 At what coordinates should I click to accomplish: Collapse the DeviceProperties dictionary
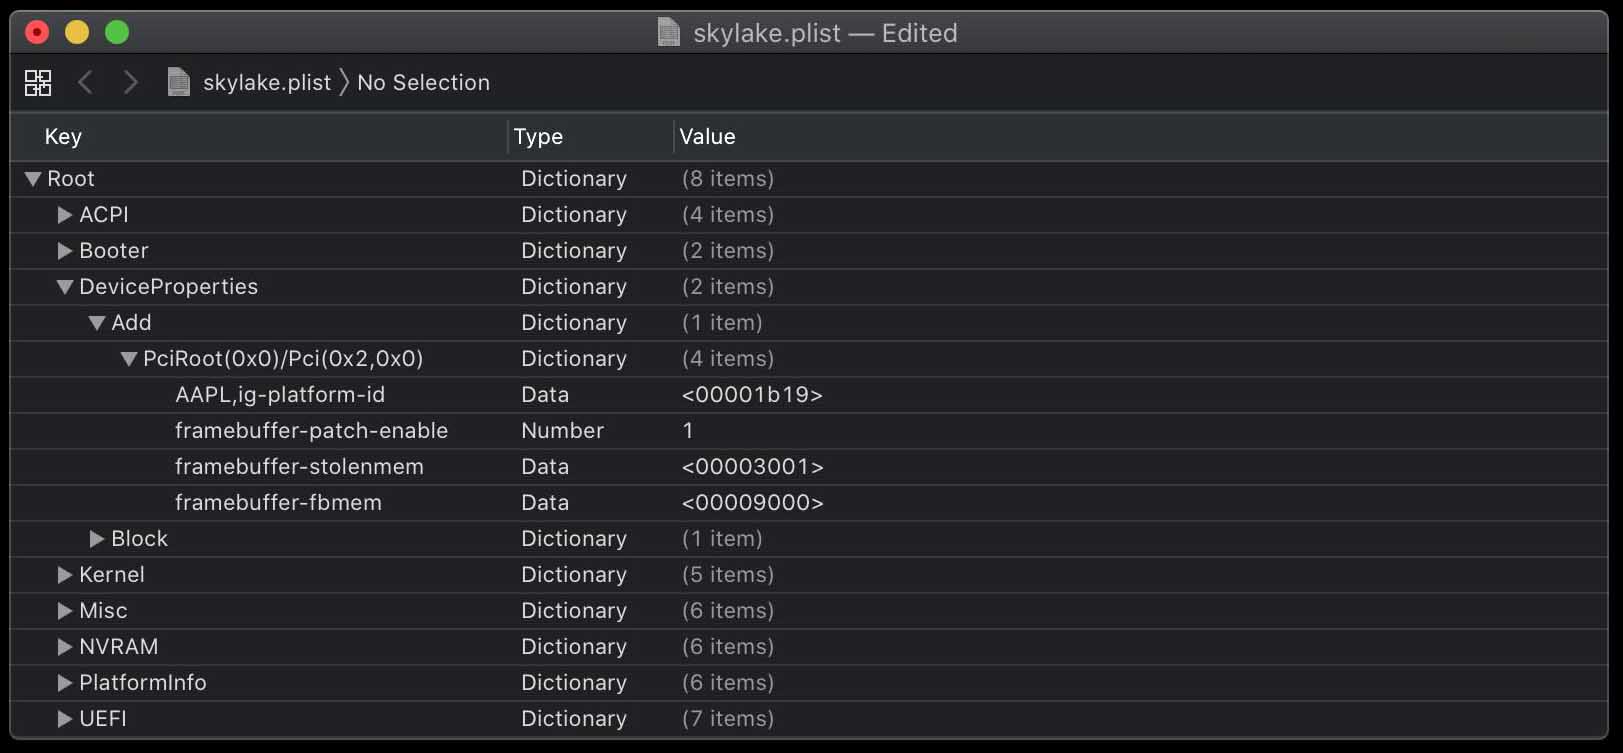click(65, 287)
